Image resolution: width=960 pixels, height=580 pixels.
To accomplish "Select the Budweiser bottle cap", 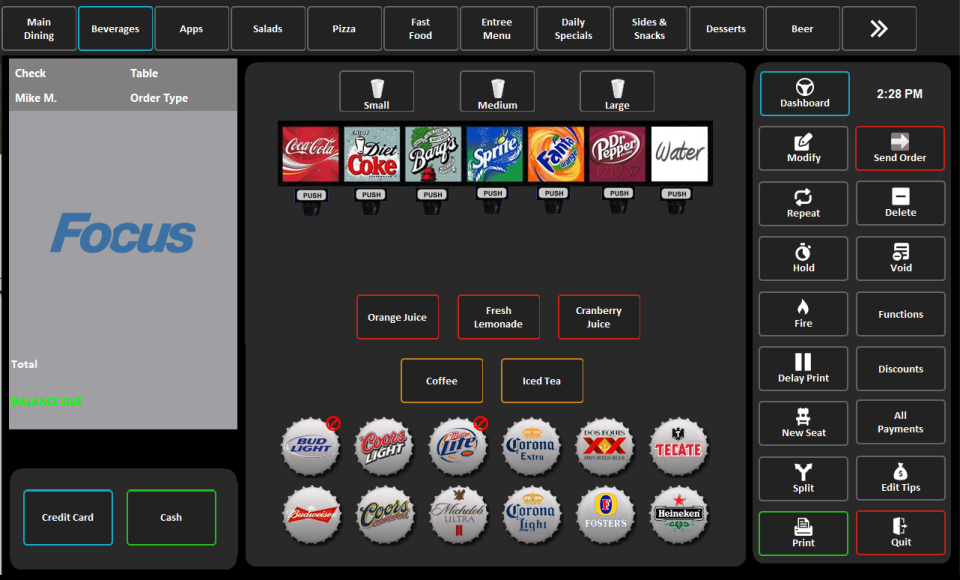I will (x=312, y=515).
